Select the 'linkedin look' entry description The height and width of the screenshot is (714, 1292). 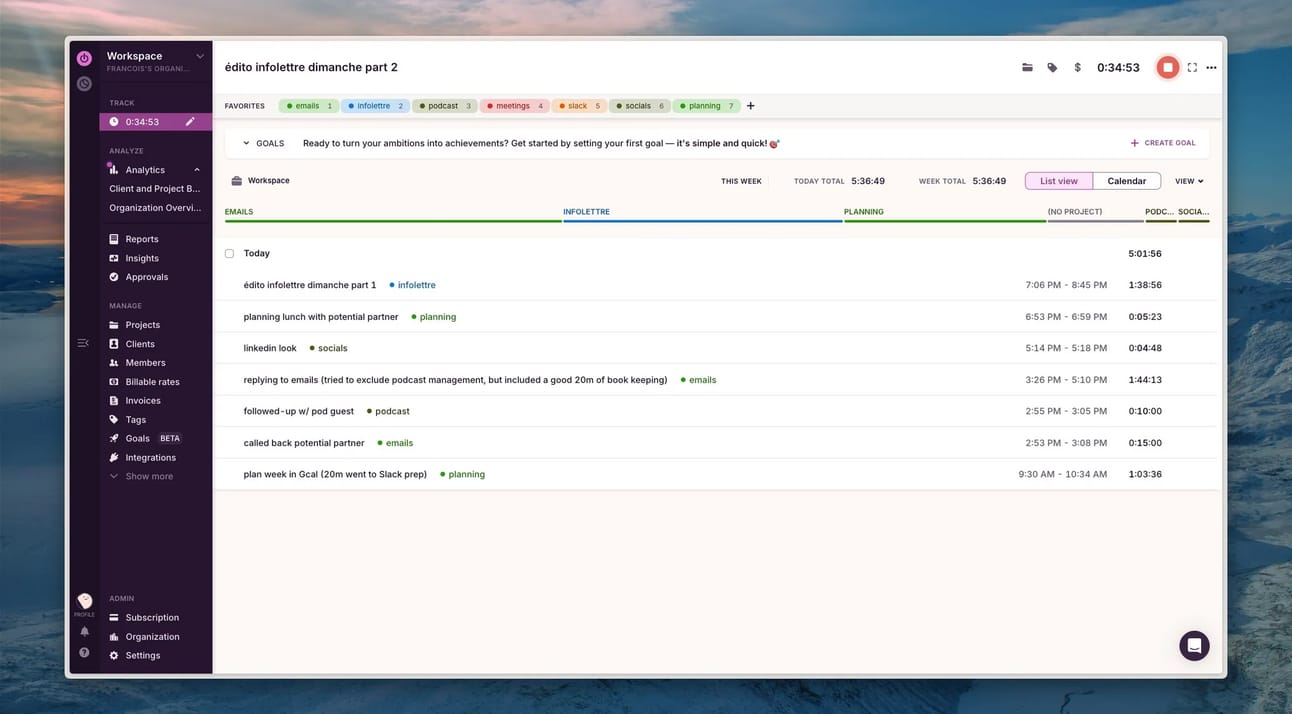point(270,348)
